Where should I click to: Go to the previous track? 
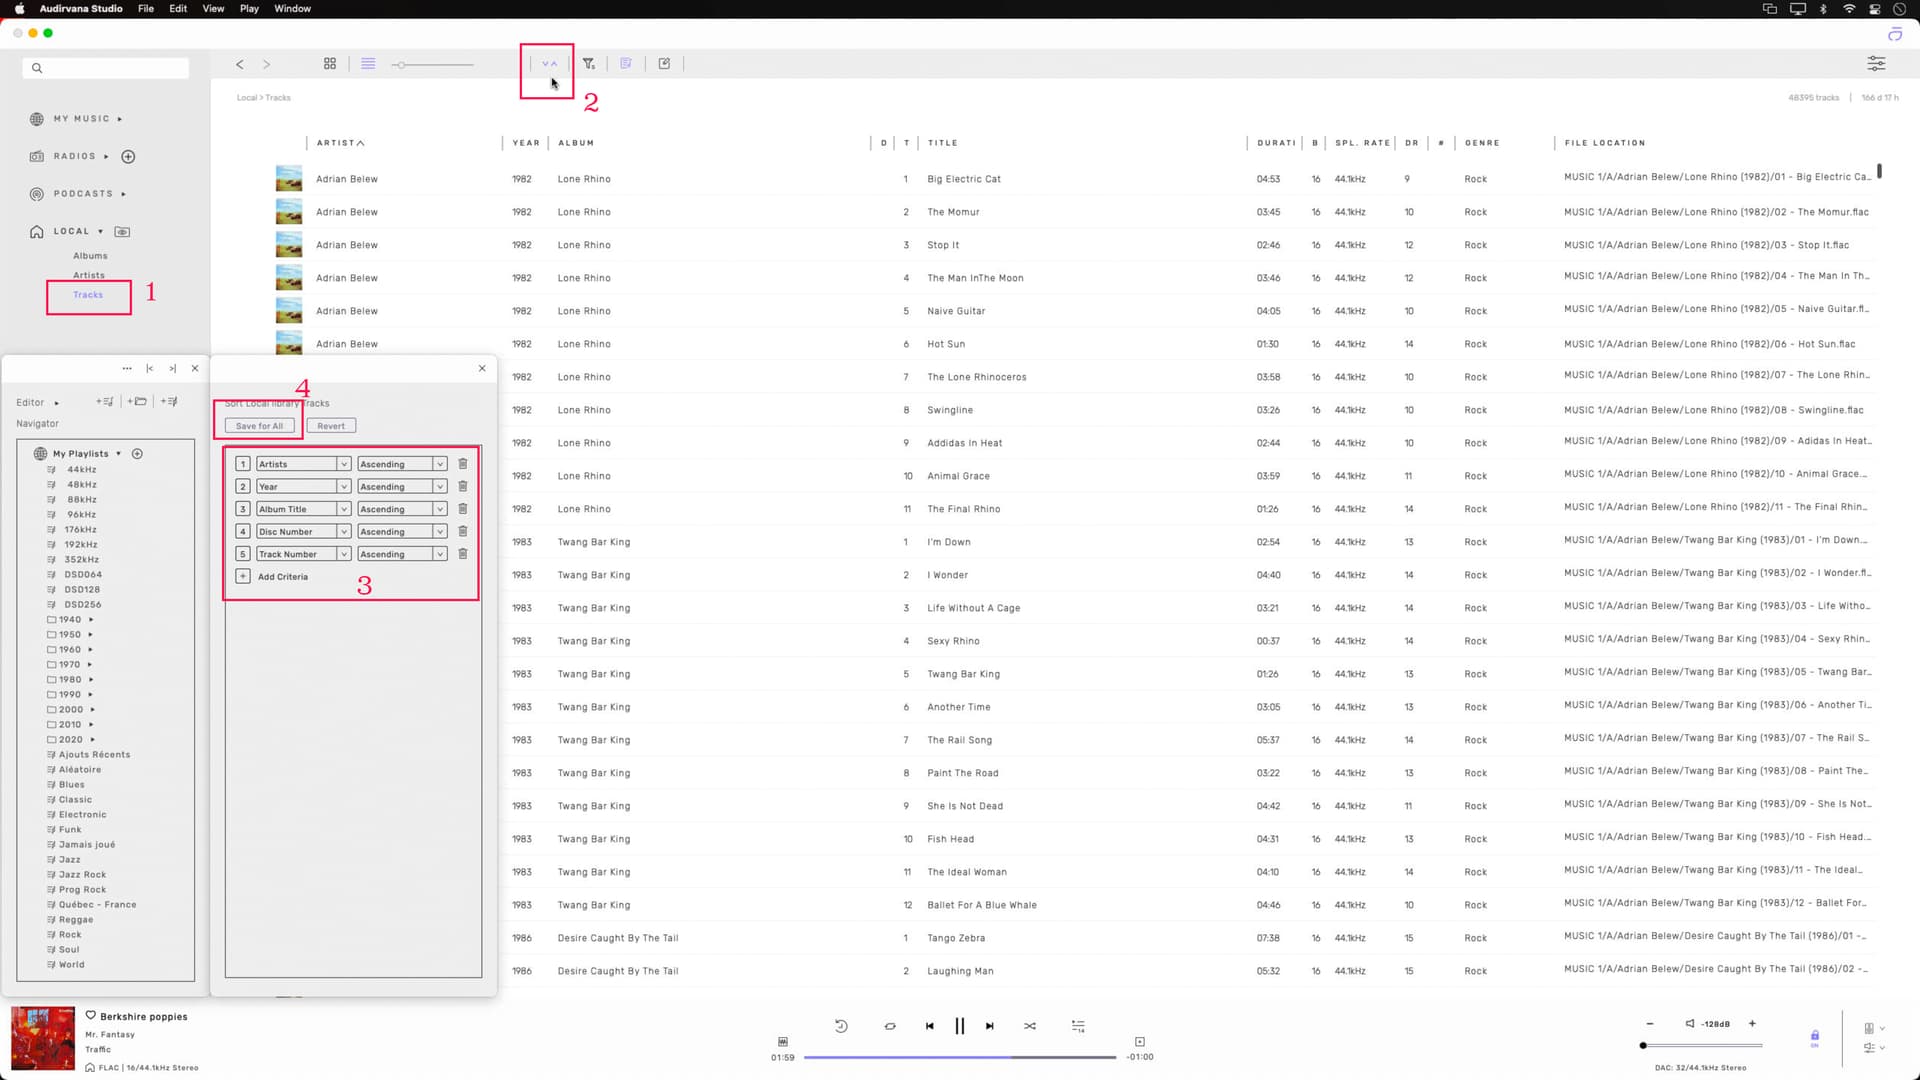click(930, 1026)
